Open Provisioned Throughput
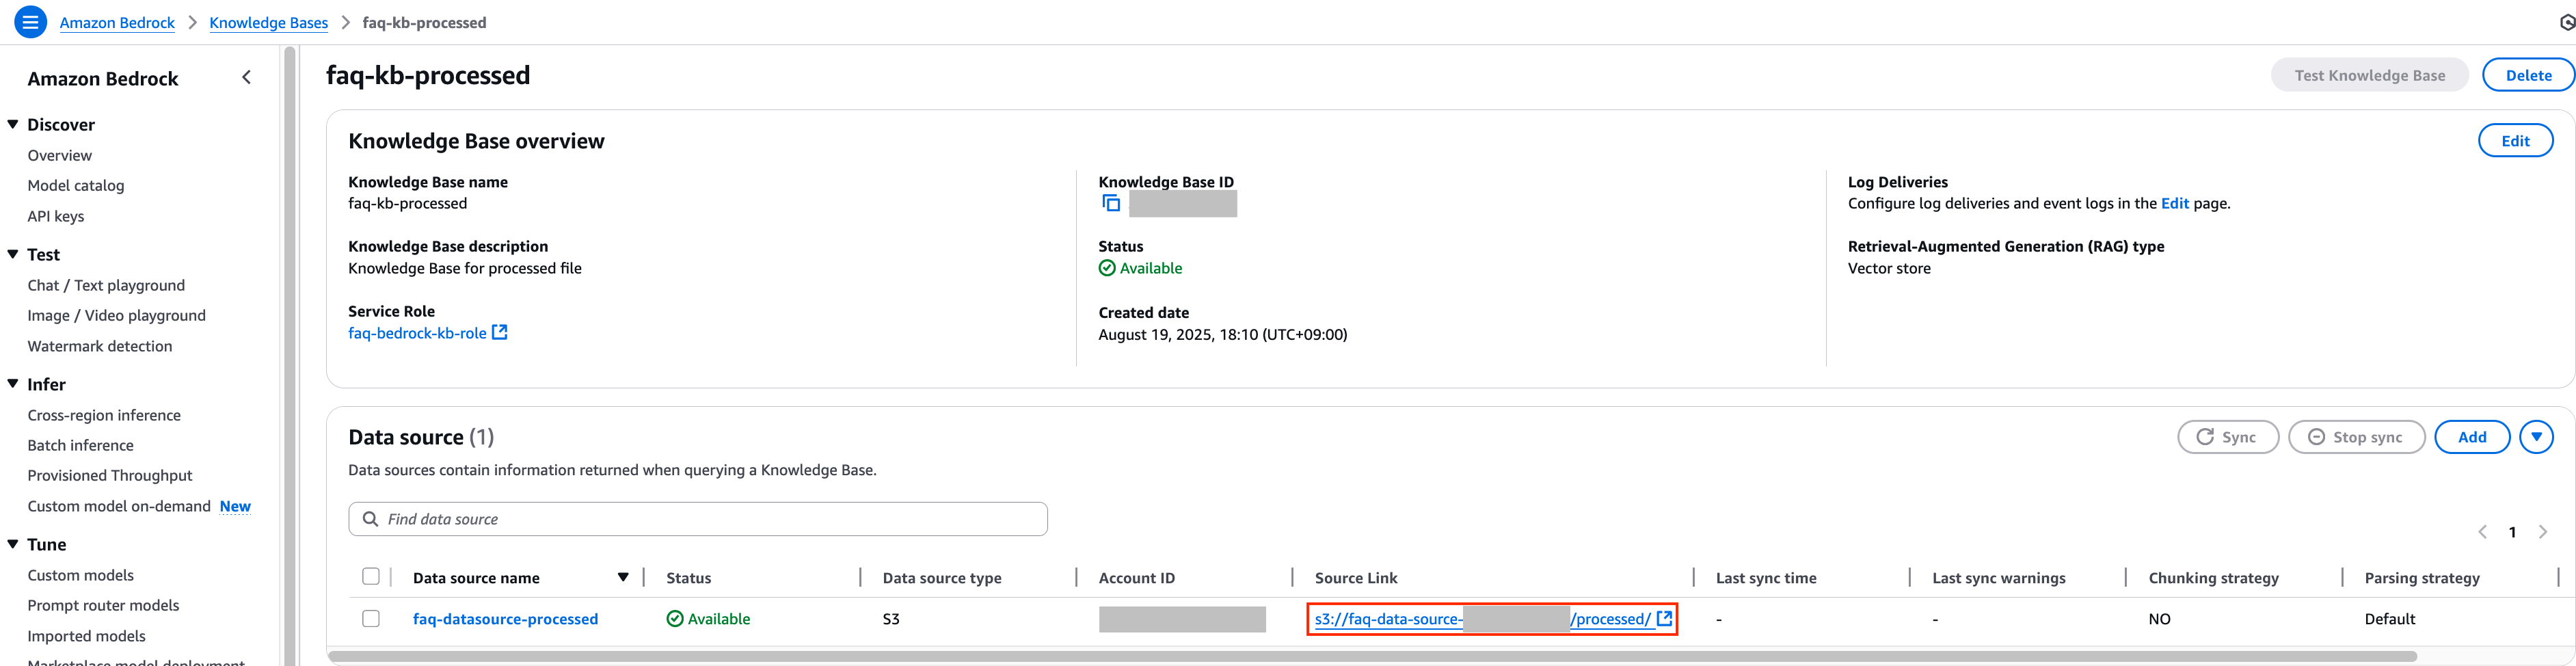 (x=110, y=476)
